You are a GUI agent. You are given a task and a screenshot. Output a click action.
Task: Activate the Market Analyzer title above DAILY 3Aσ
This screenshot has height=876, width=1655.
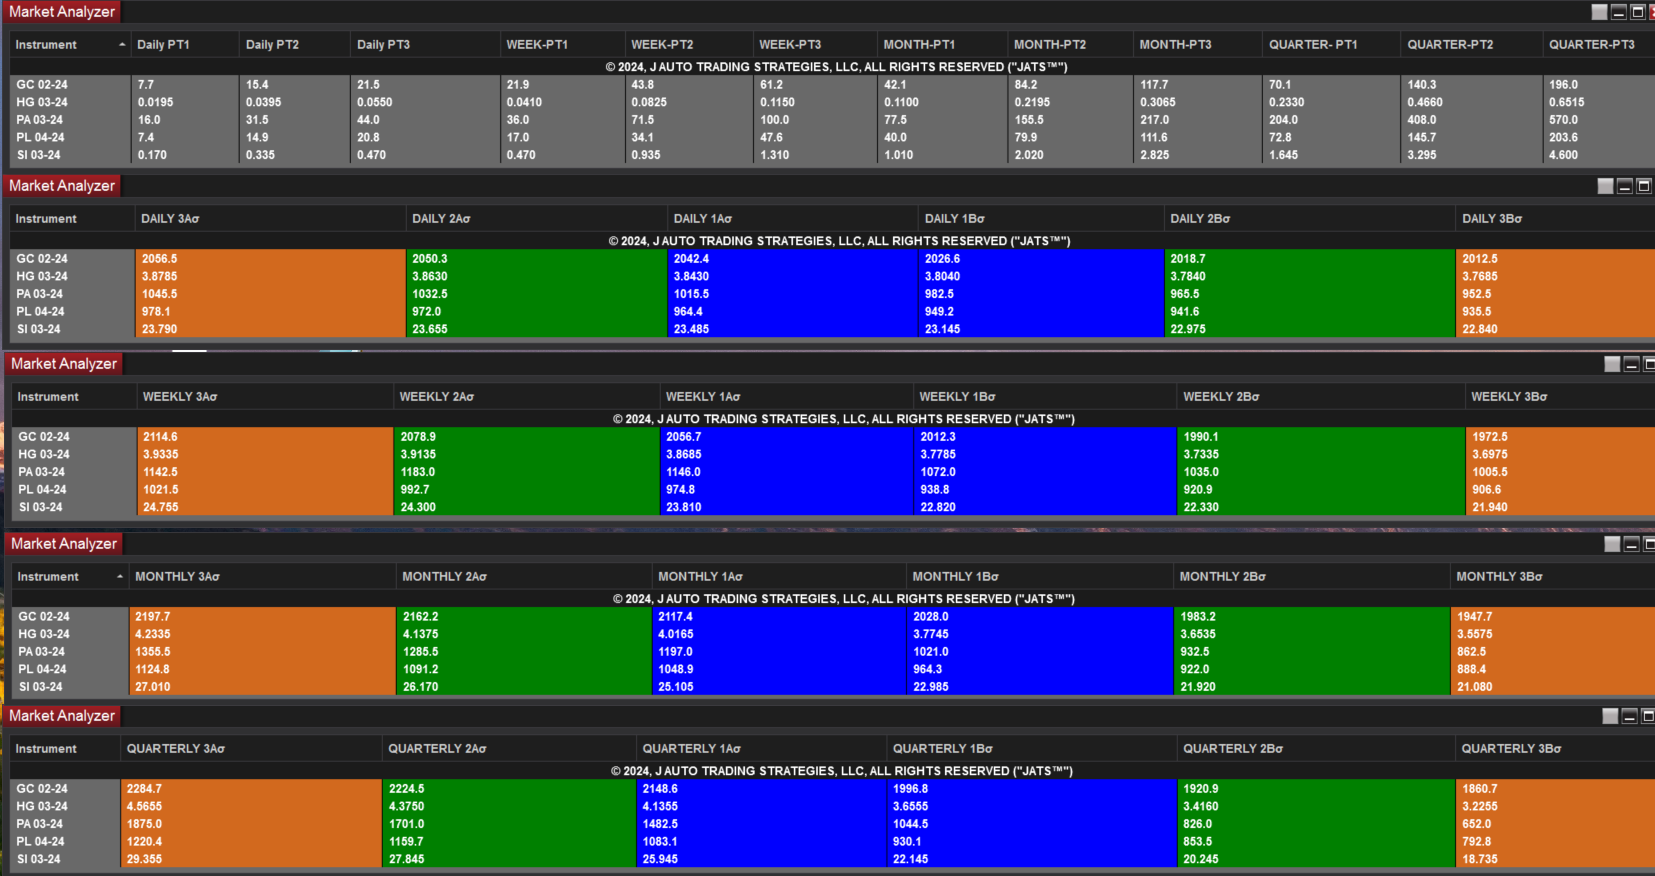pyautogui.click(x=62, y=186)
